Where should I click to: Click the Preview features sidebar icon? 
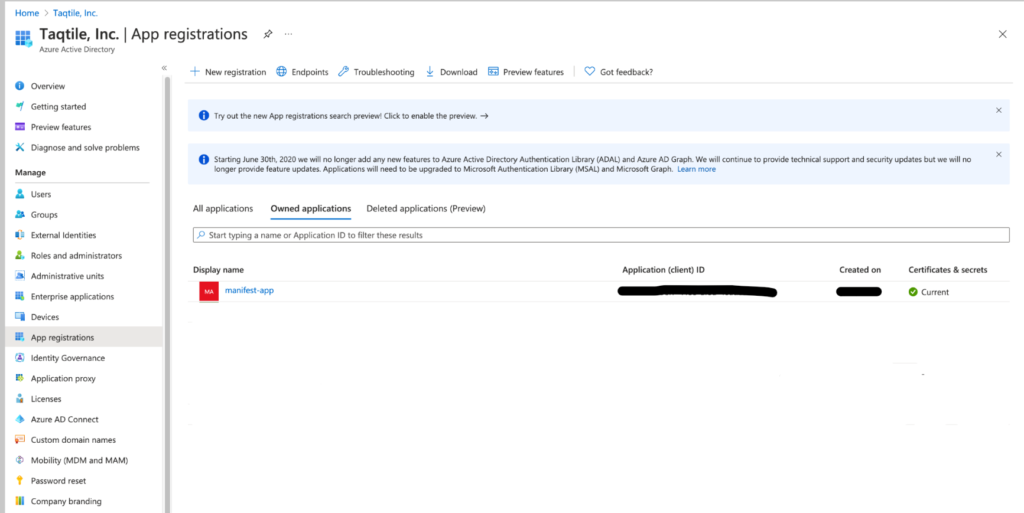click(20, 127)
